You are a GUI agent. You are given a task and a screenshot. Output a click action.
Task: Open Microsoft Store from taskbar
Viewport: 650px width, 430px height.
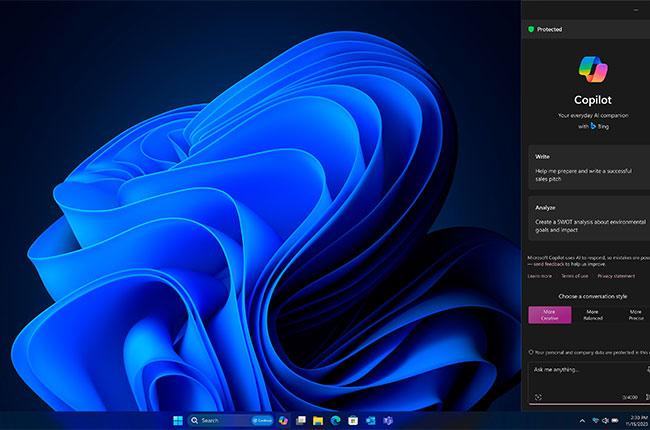pyautogui.click(x=353, y=420)
